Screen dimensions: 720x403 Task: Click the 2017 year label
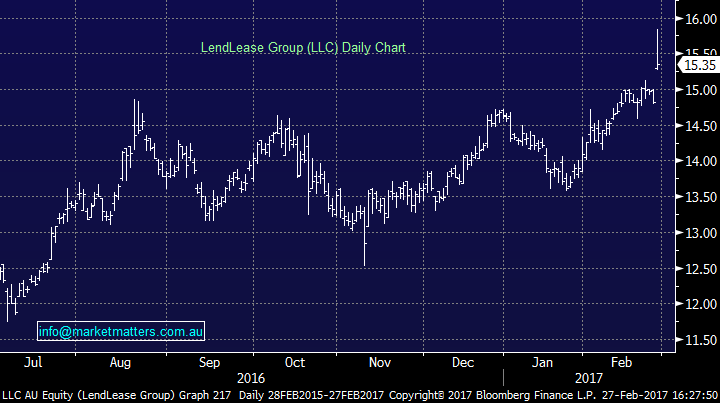589,378
